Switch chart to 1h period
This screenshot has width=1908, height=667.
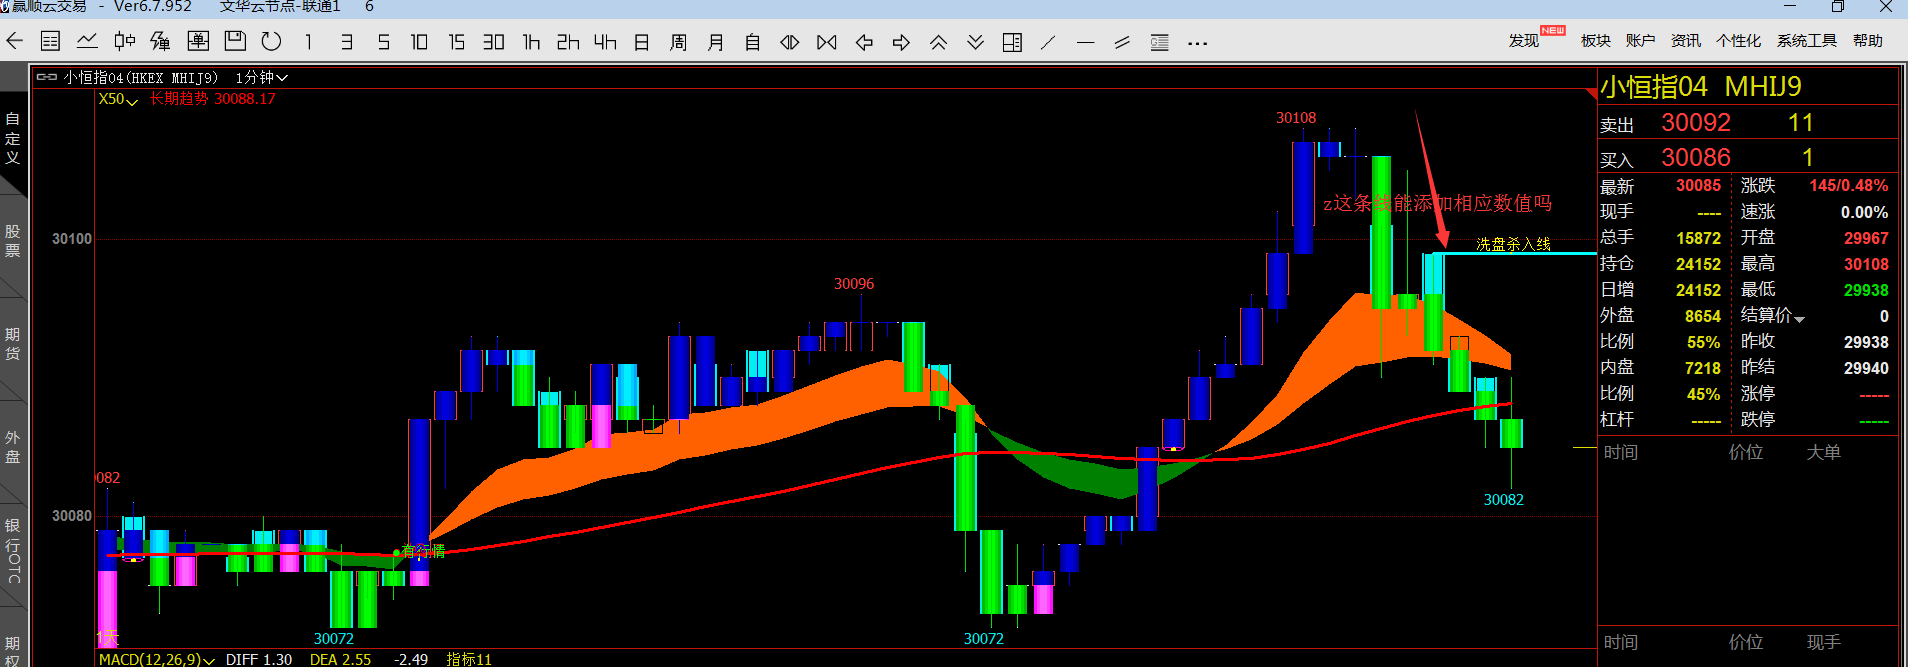pyautogui.click(x=531, y=42)
